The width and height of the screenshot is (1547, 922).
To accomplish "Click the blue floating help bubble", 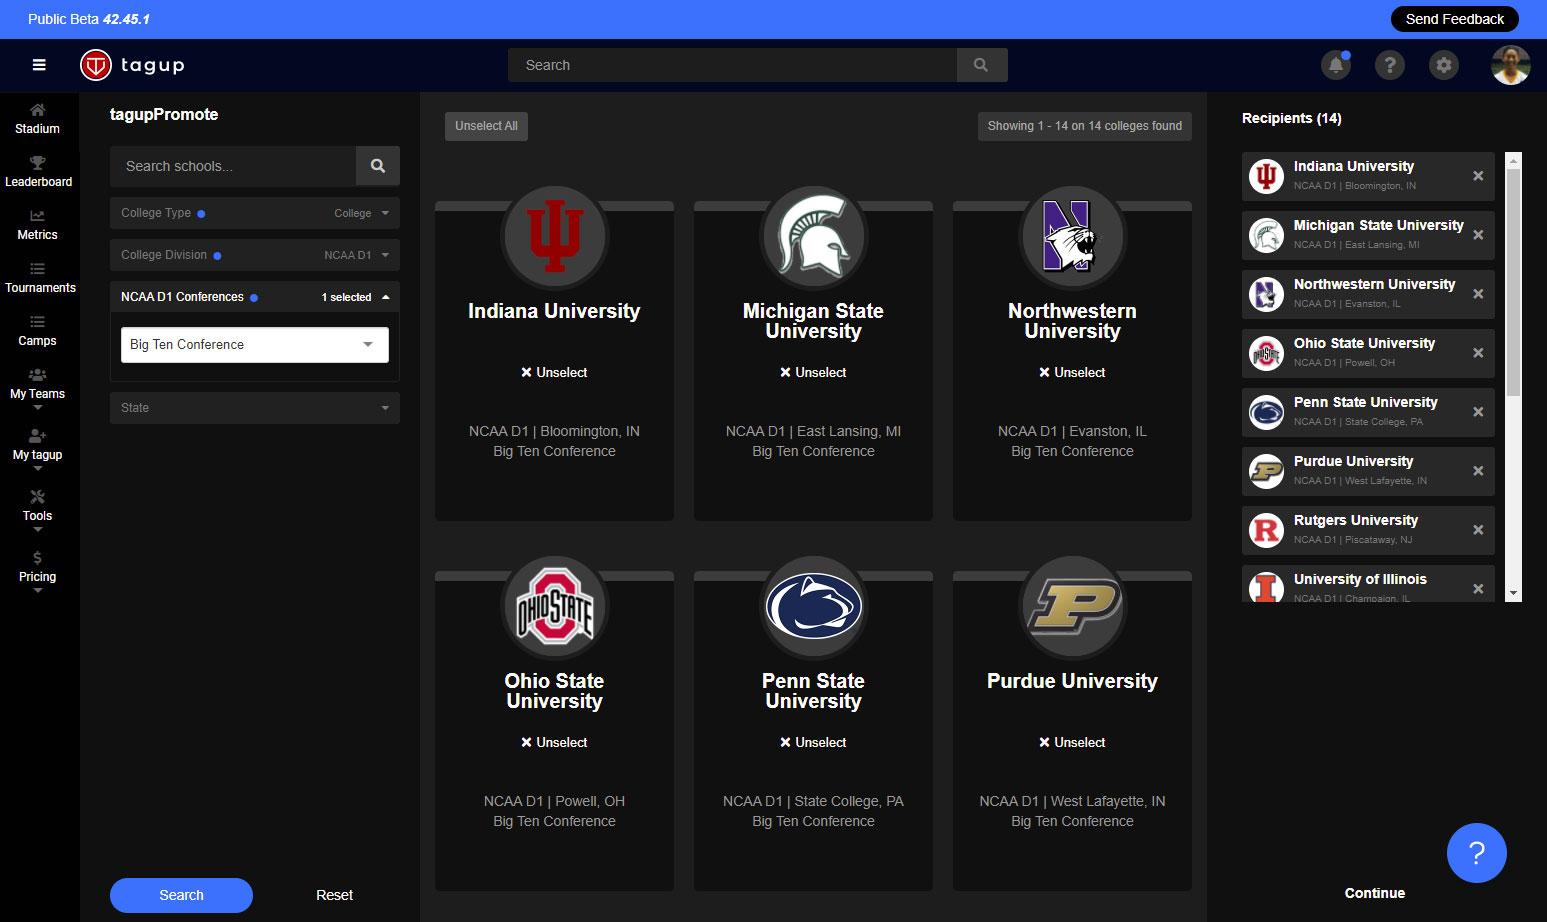I will [1476, 853].
